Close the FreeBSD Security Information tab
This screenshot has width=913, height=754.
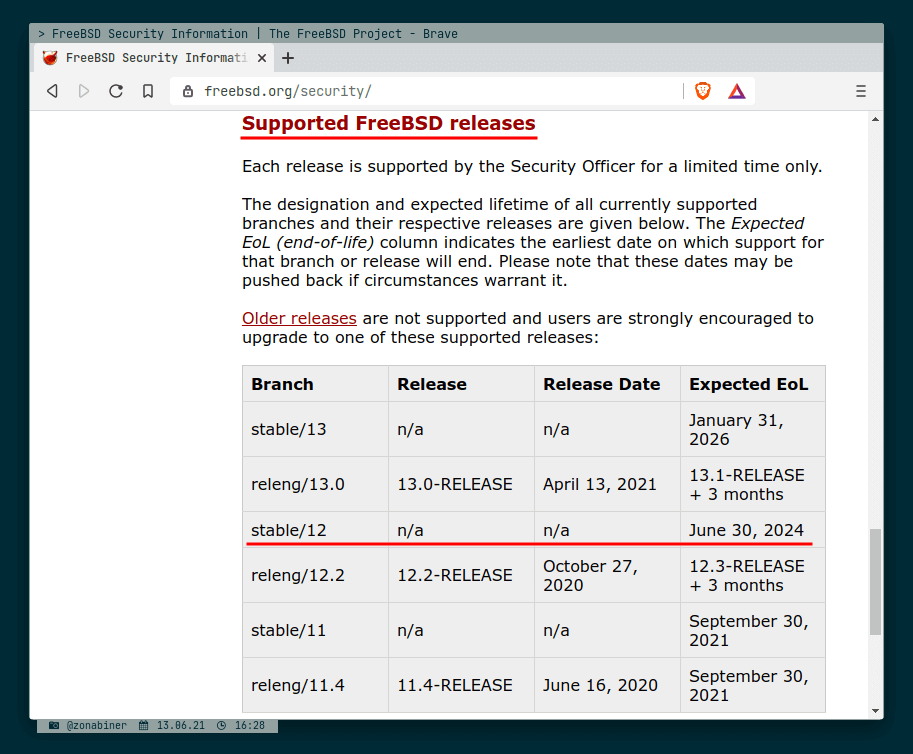coord(262,58)
